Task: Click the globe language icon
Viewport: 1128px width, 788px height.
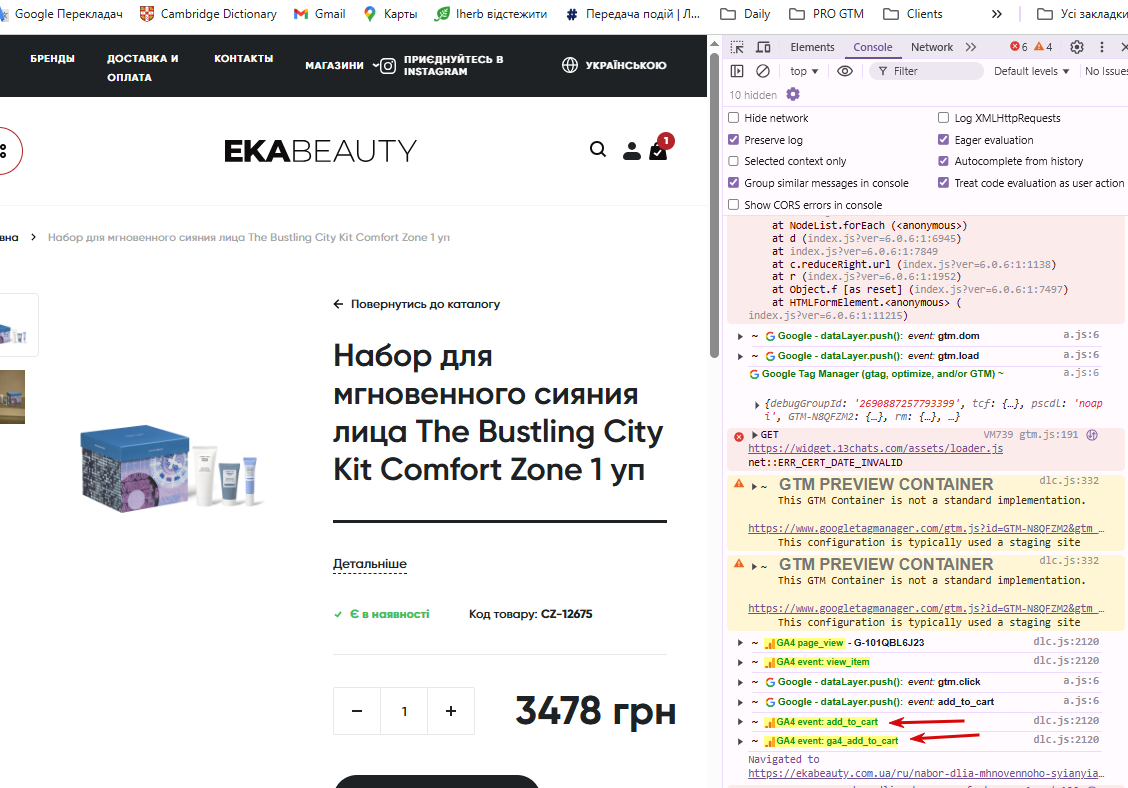Action: pos(570,65)
